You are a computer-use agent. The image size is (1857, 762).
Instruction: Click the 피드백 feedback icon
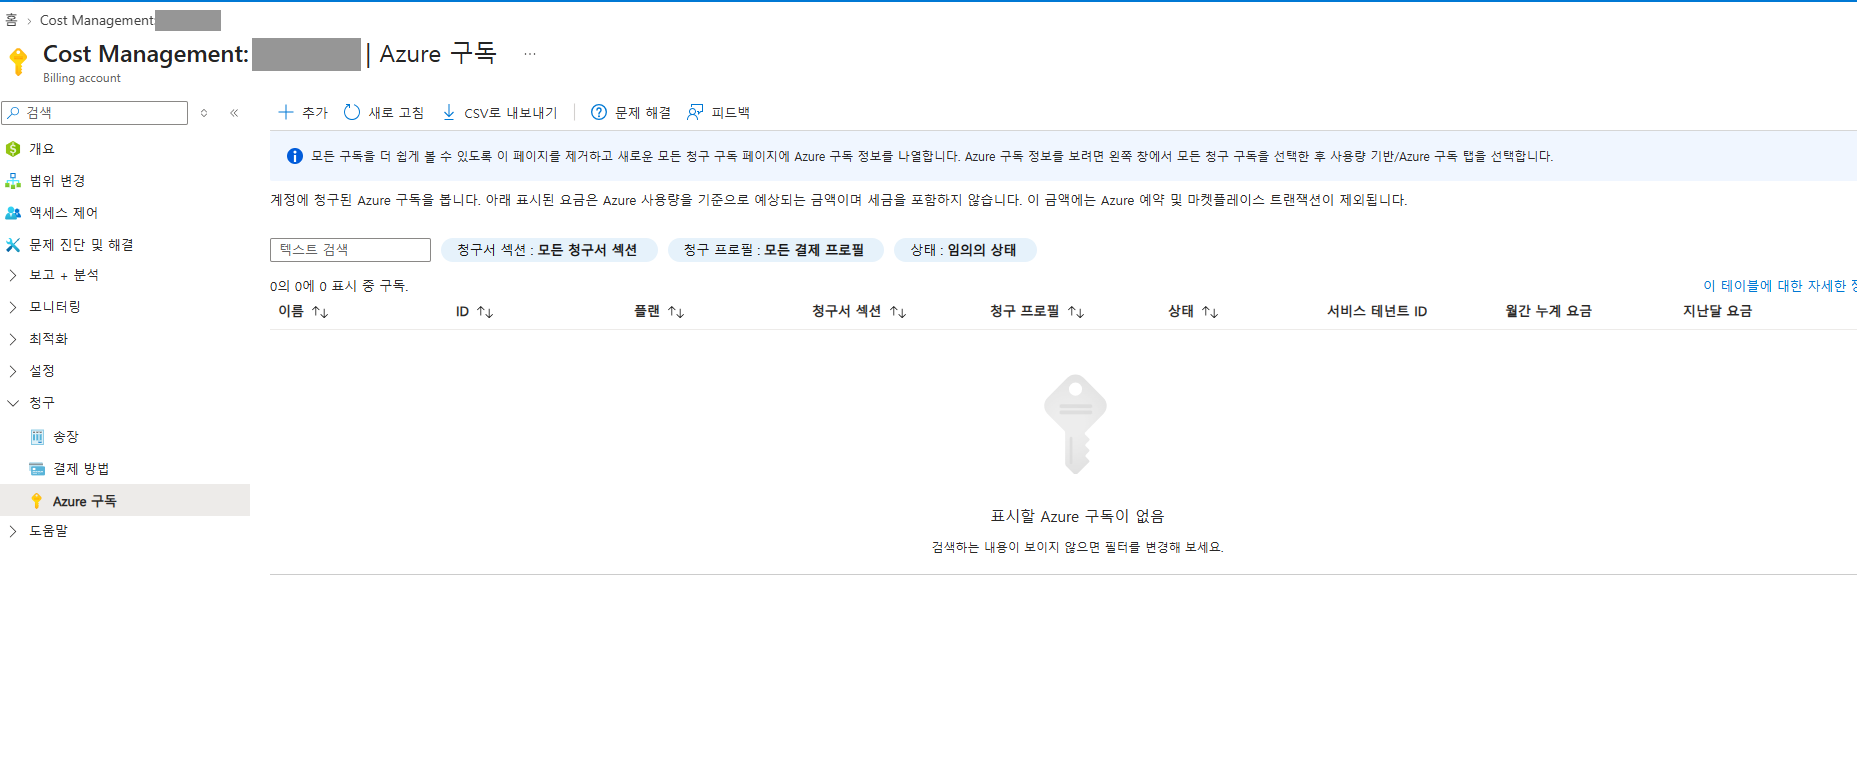[x=695, y=112]
